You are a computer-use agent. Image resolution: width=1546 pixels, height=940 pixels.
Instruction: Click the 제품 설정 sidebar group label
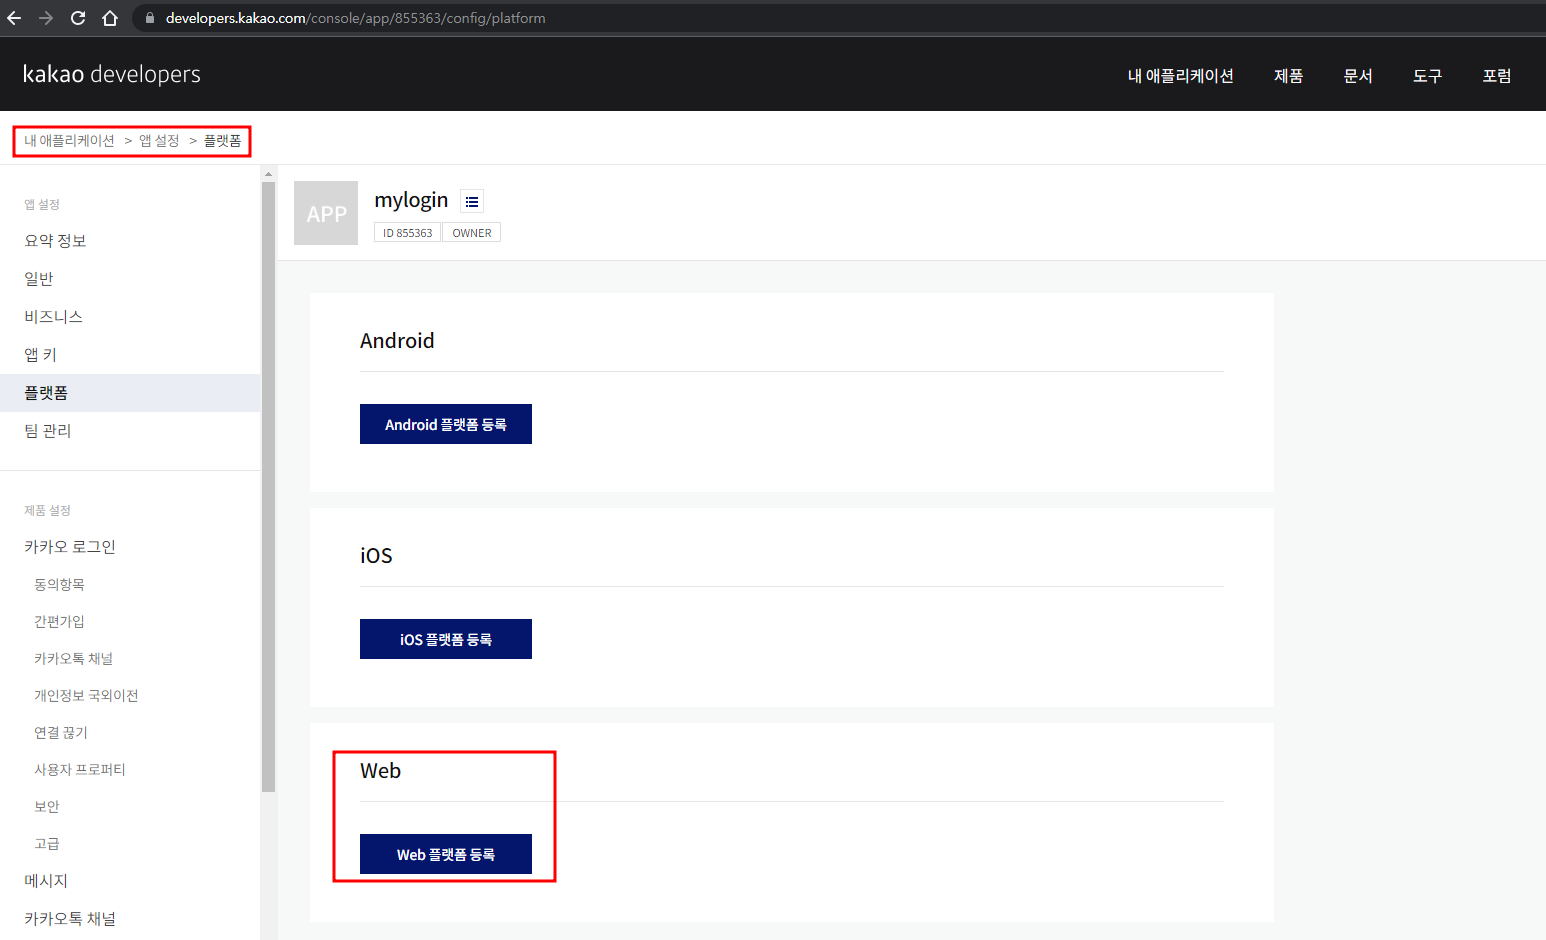[x=47, y=510]
